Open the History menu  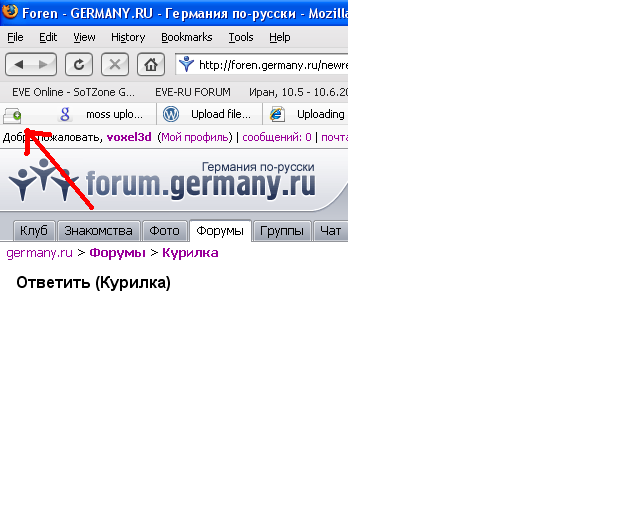pos(128,37)
